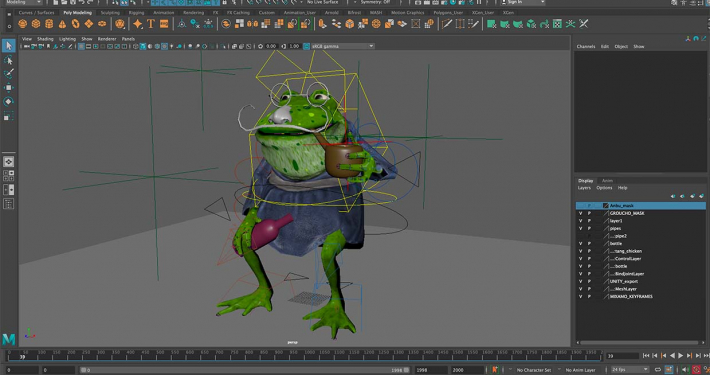The image size is (710, 375).
Task: Select the Rotate tool in toolbox
Action: (8, 101)
